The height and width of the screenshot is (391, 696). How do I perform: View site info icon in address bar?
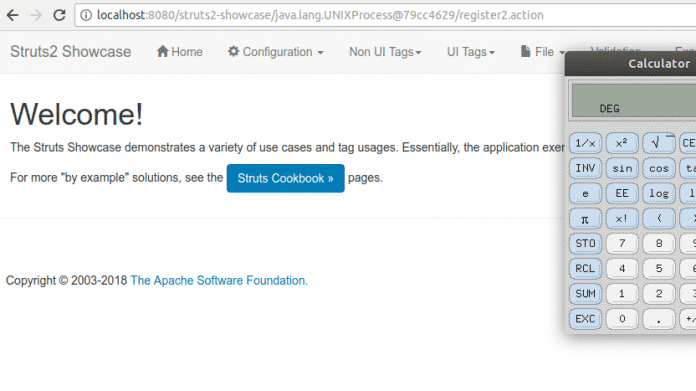tap(86, 15)
